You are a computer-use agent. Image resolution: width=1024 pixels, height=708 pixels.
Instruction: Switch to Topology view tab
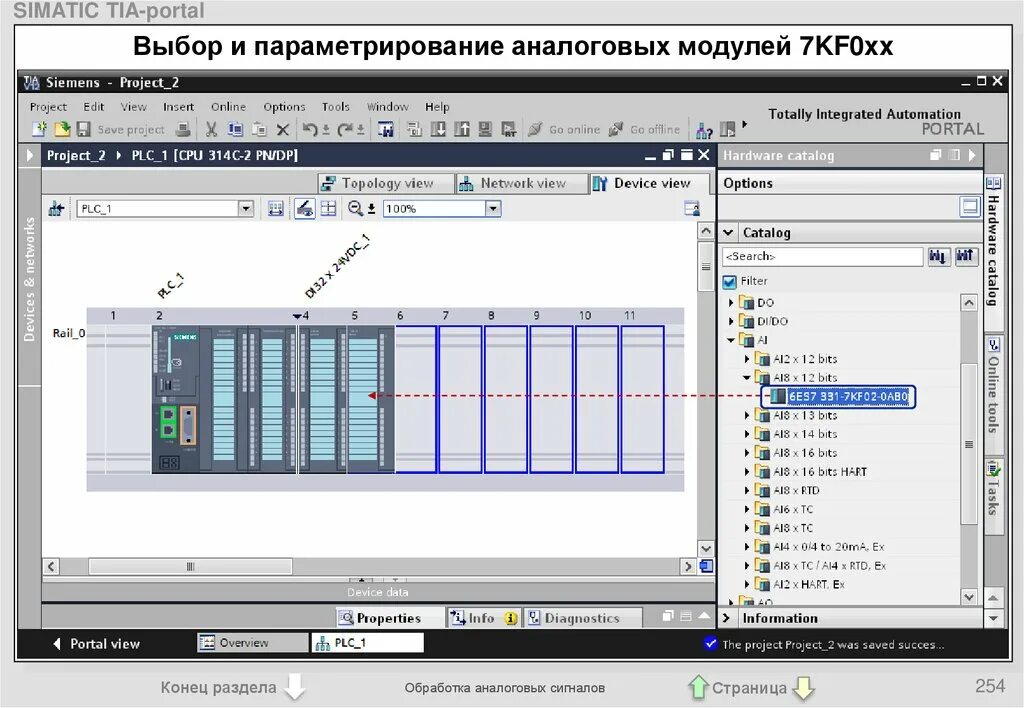[x=385, y=184]
